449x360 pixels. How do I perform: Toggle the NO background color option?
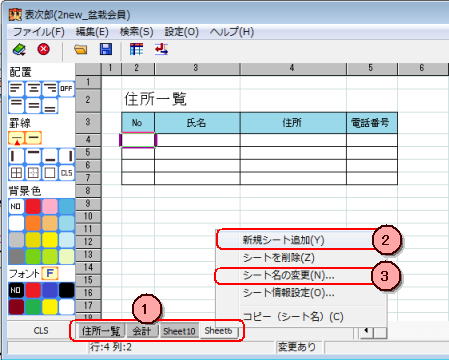point(16,206)
